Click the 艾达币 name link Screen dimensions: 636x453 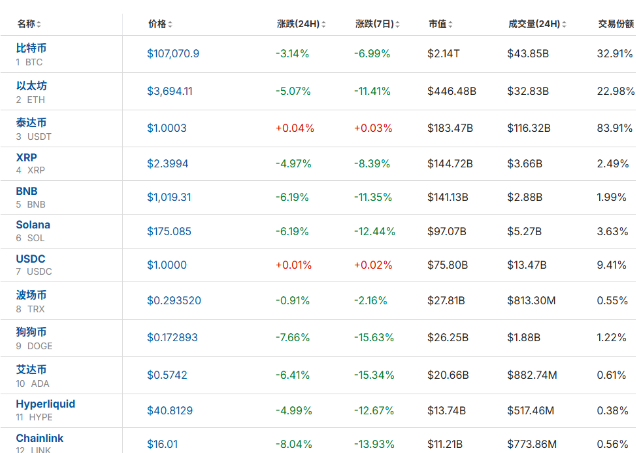tap(31, 370)
